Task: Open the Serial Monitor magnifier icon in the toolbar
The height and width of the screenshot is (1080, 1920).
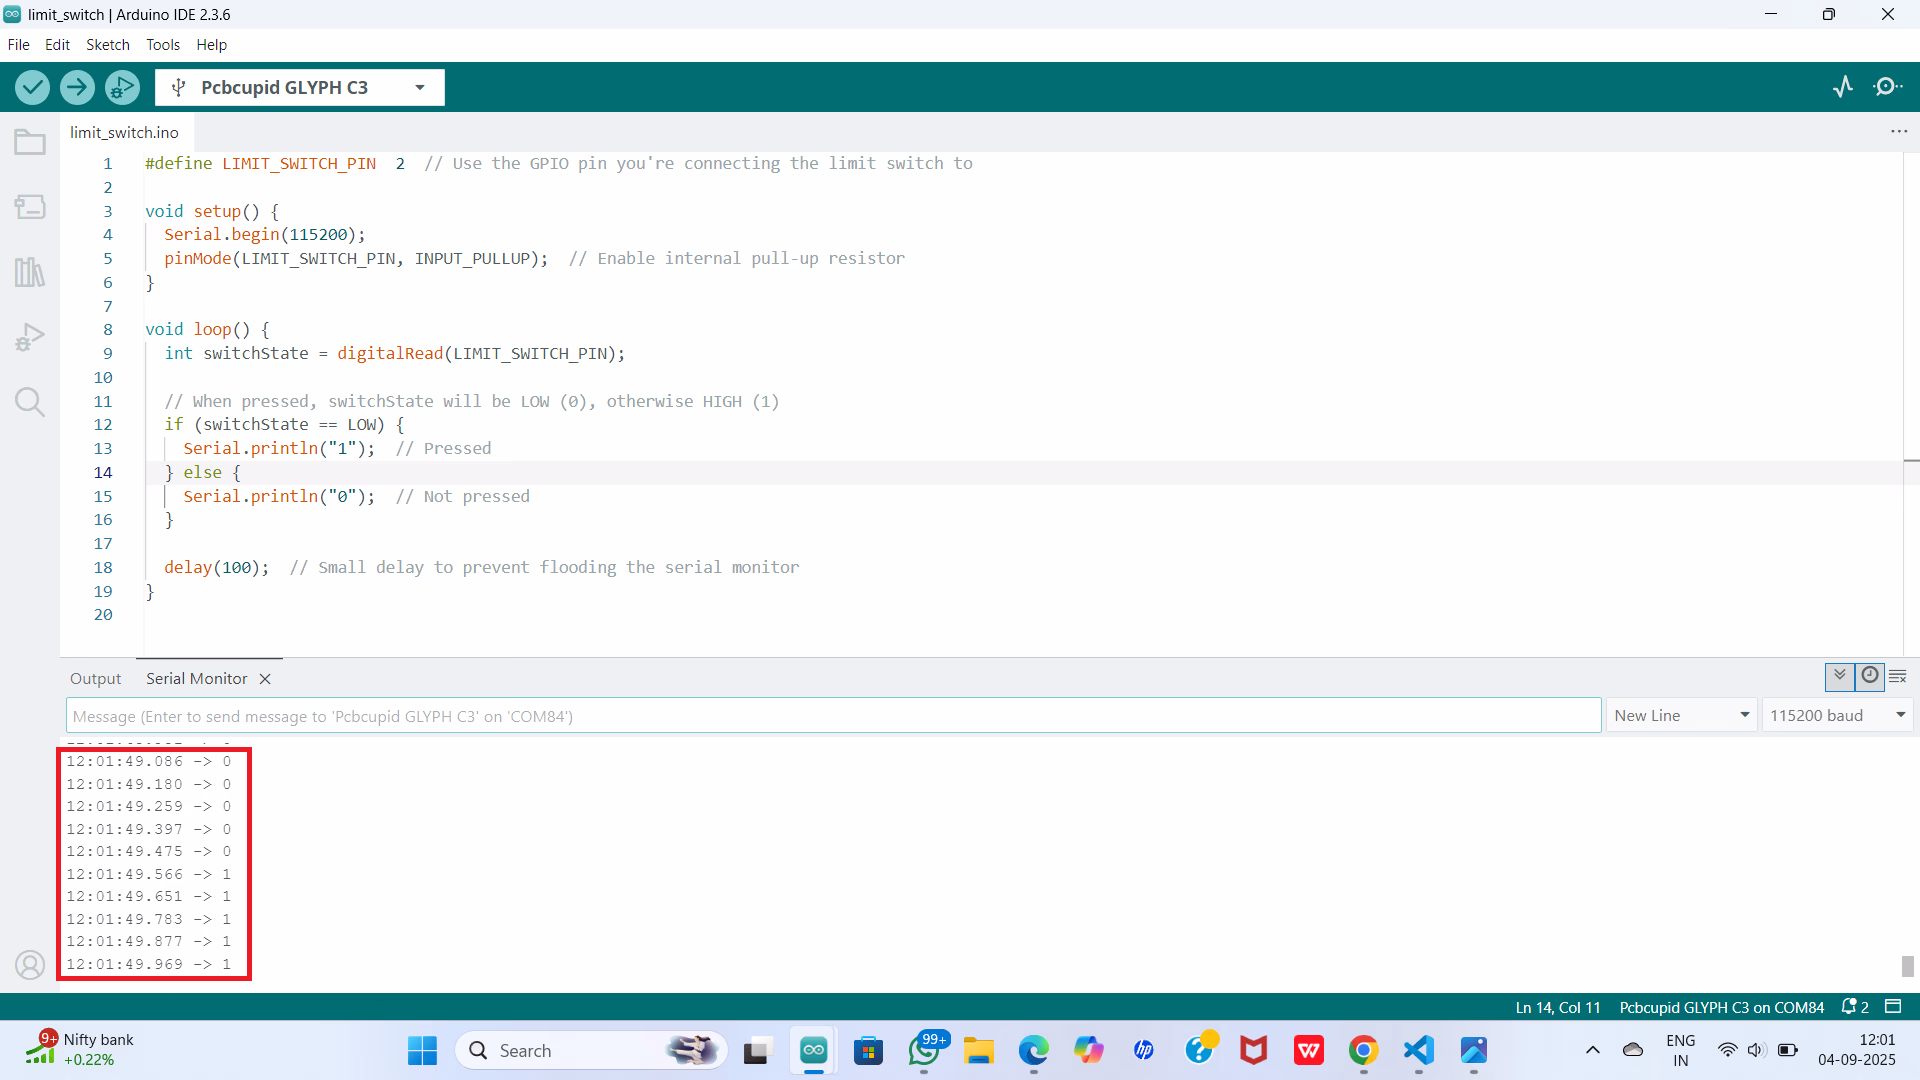Action: click(1887, 87)
